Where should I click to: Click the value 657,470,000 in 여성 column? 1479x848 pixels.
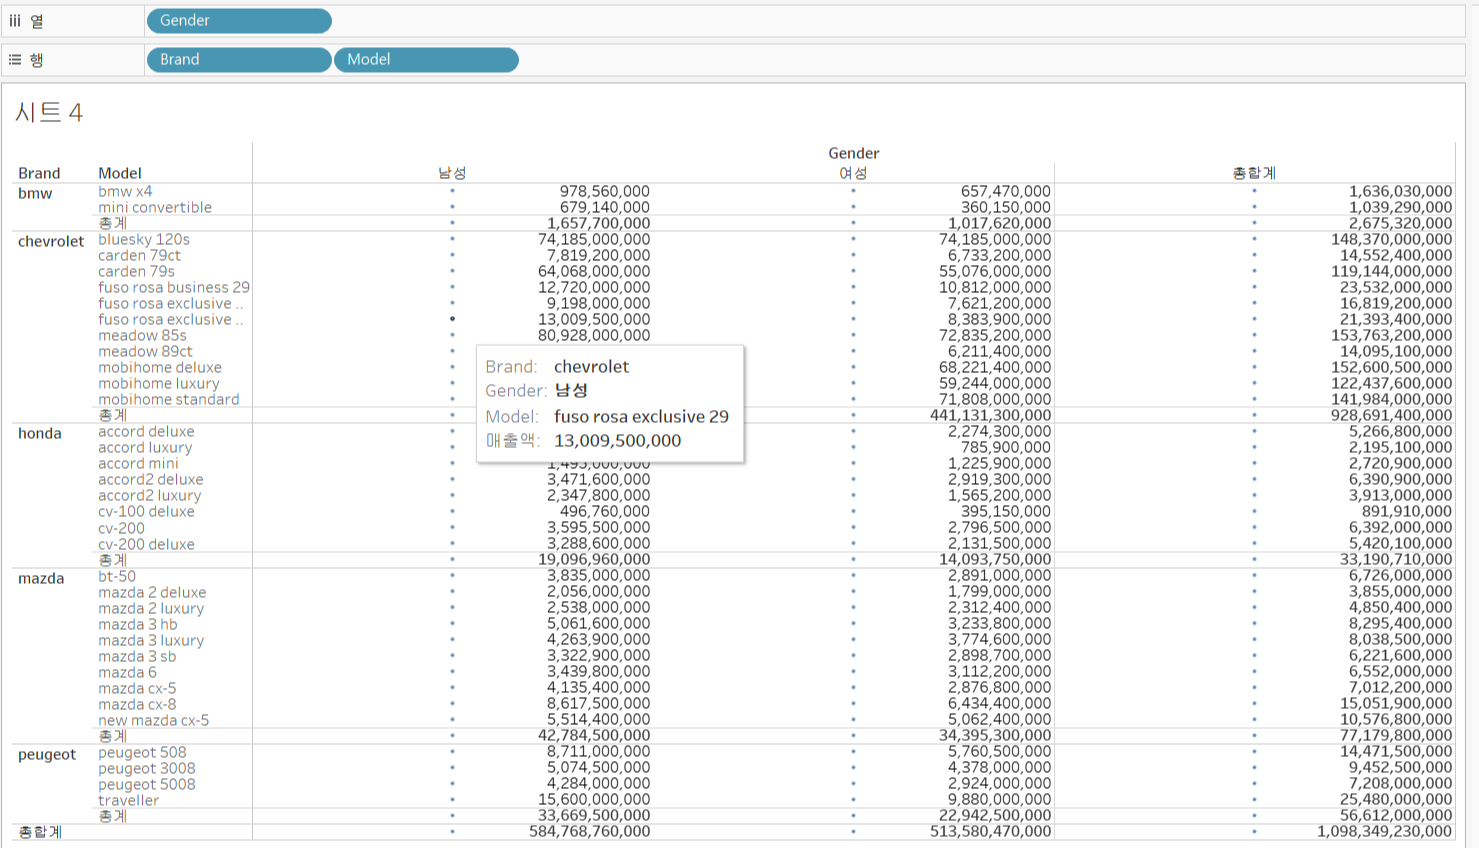pyautogui.click(x=1006, y=191)
